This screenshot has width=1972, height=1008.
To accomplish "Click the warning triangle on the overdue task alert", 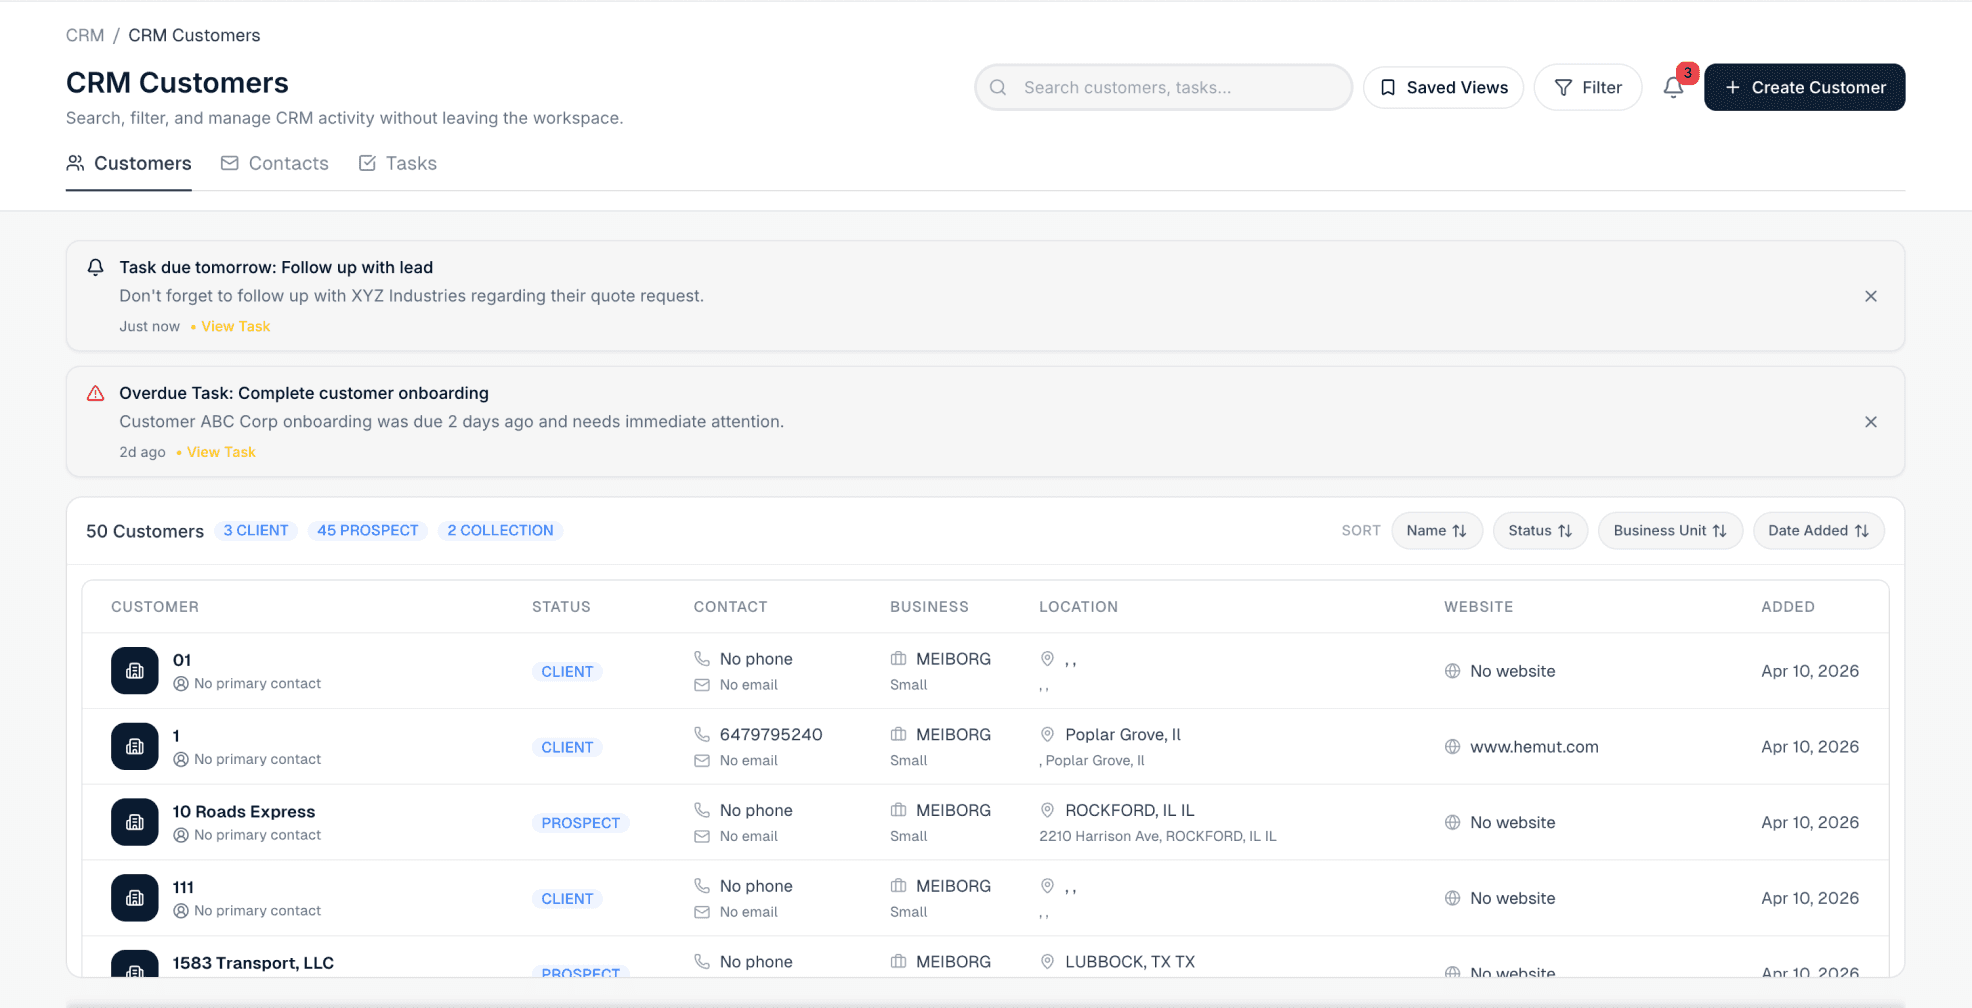I will pos(95,394).
